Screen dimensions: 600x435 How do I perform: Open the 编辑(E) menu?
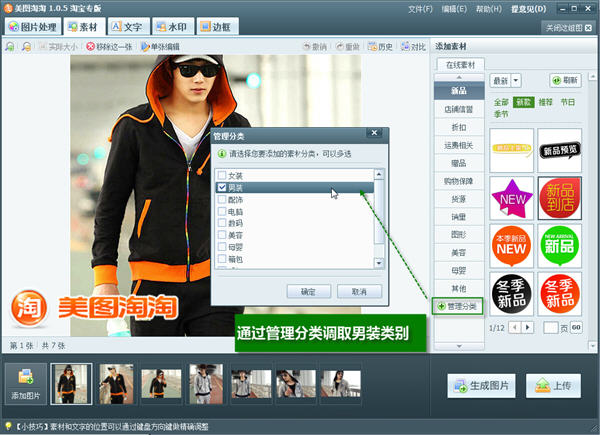click(x=454, y=9)
